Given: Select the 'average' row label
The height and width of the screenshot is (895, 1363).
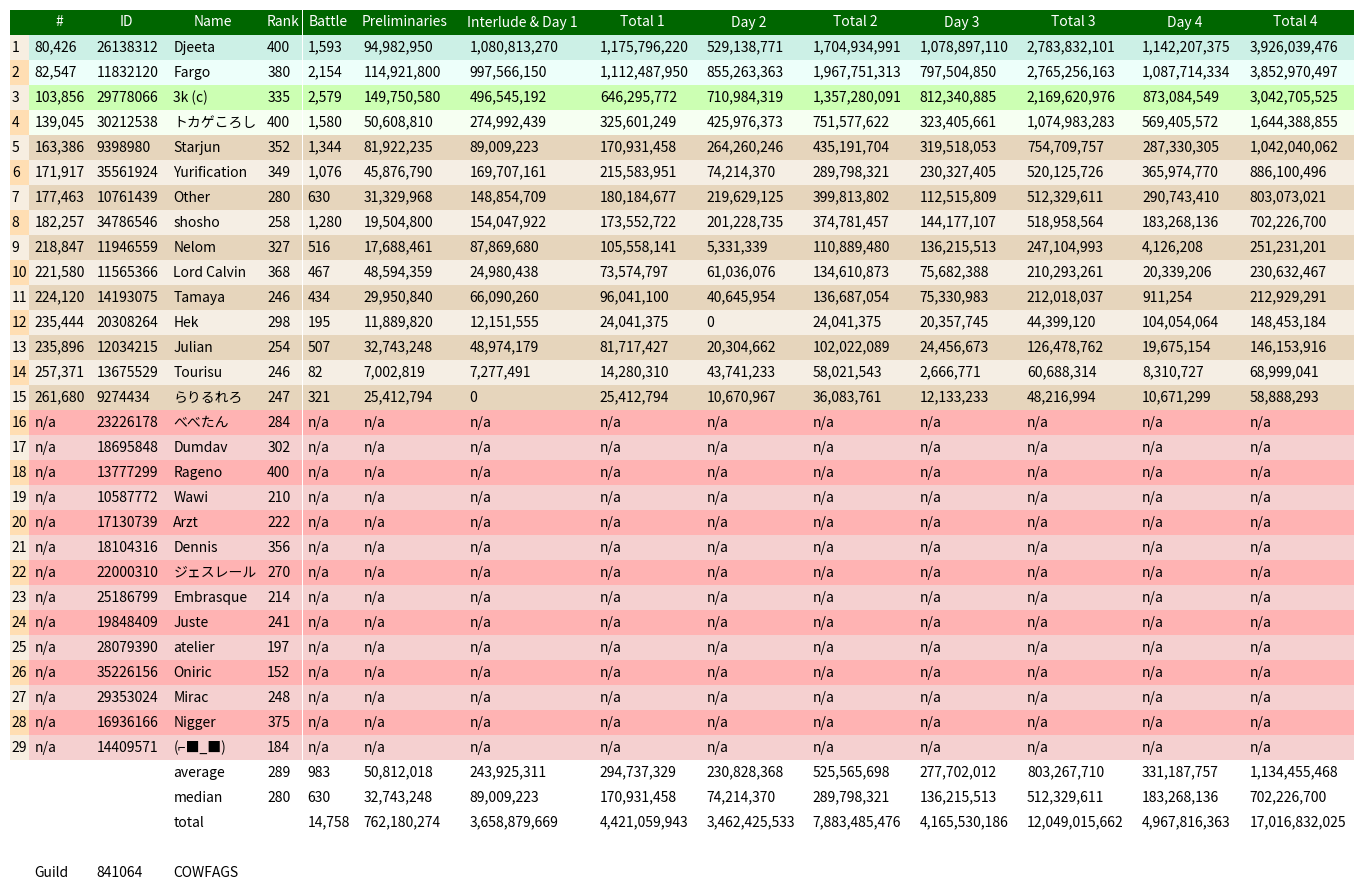Looking at the screenshot, I should [199, 772].
